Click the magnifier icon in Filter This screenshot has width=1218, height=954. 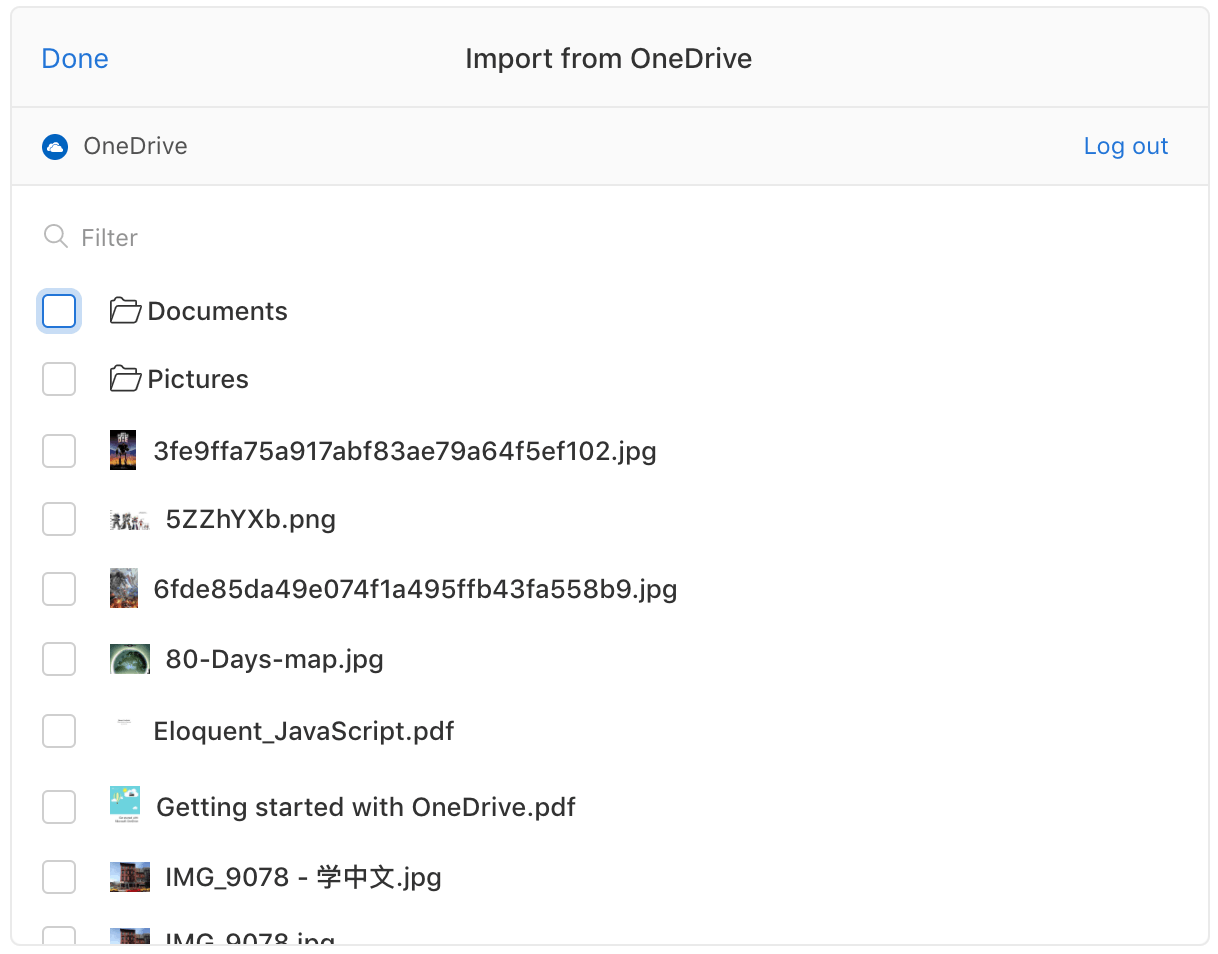[56, 236]
